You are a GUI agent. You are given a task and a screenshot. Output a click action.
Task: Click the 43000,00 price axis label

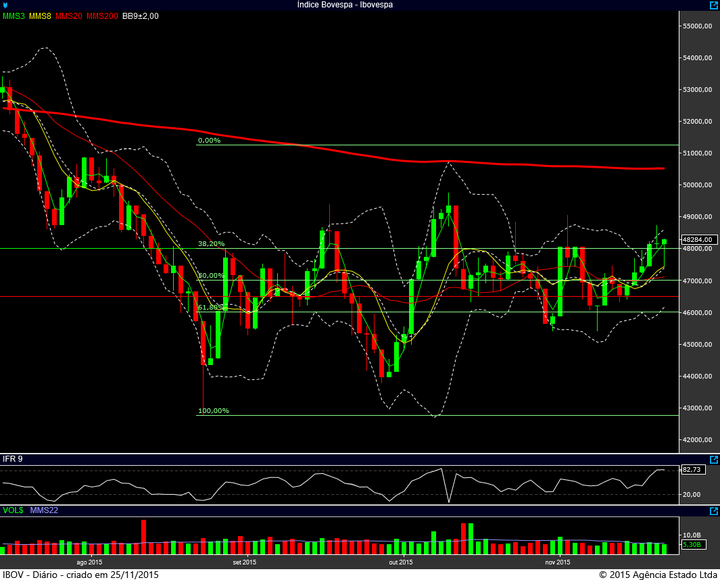pos(698,408)
